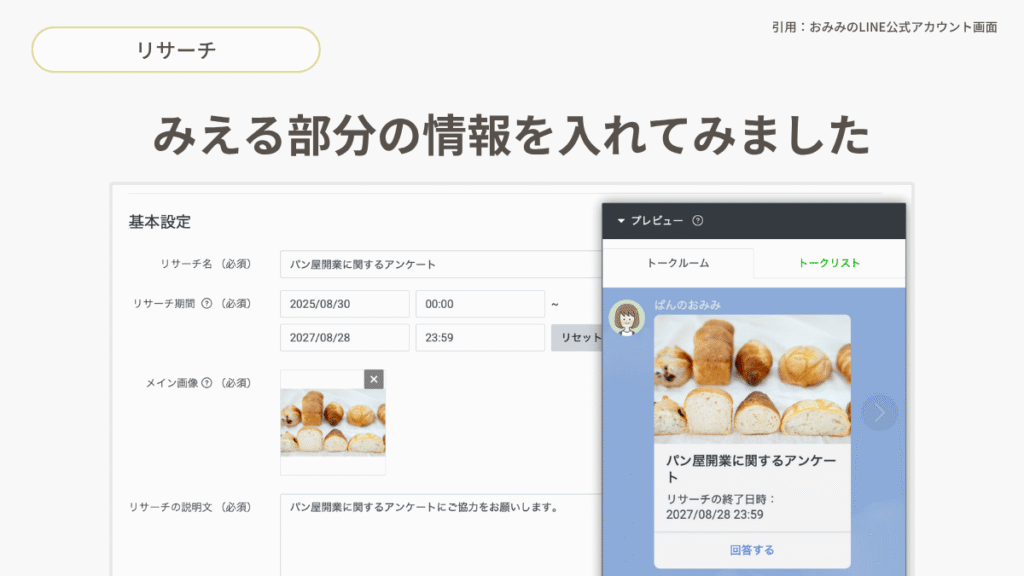
Task: Select the start time 00:00 field
Action: (x=480, y=304)
